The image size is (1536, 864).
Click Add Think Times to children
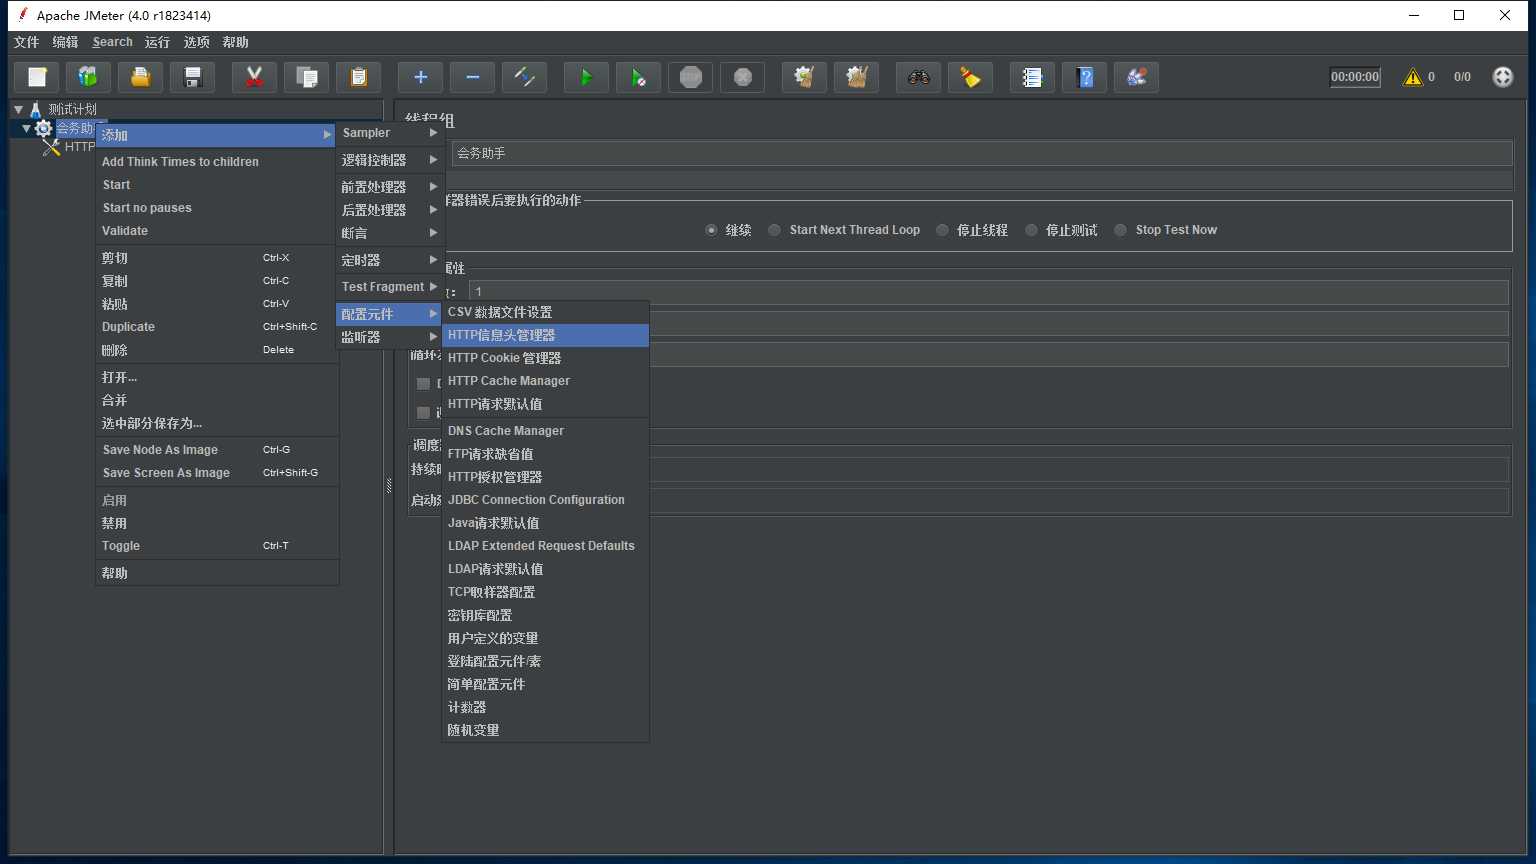tap(217, 162)
